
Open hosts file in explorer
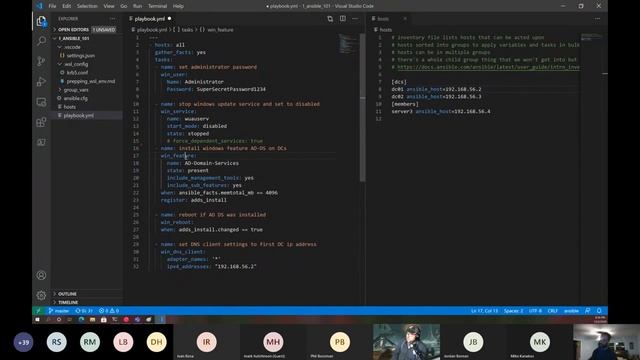pos(69,107)
